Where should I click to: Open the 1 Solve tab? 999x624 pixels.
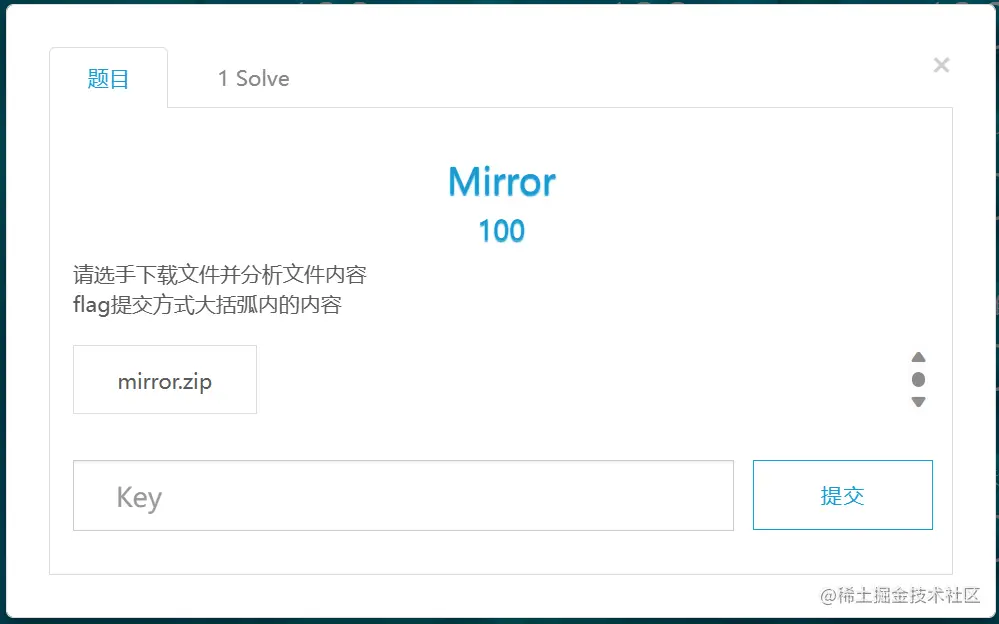point(253,78)
